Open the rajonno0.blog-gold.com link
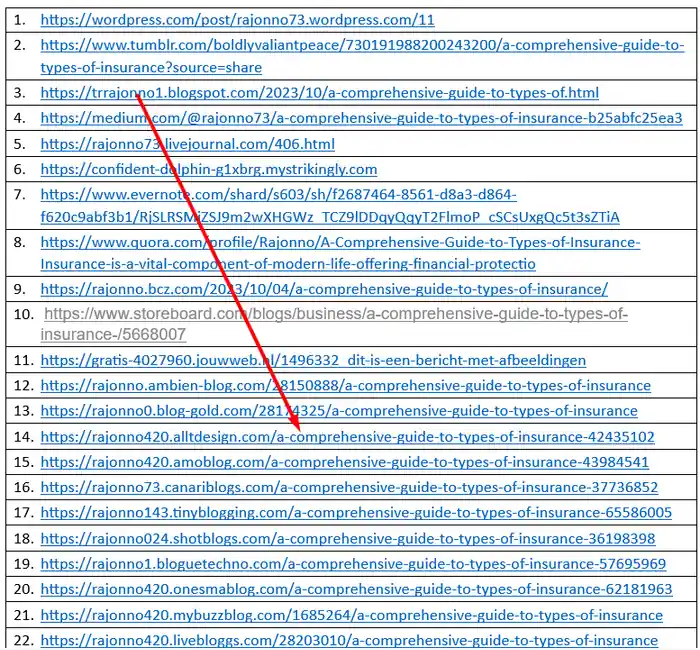This screenshot has height=650, width=700. (x=339, y=411)
